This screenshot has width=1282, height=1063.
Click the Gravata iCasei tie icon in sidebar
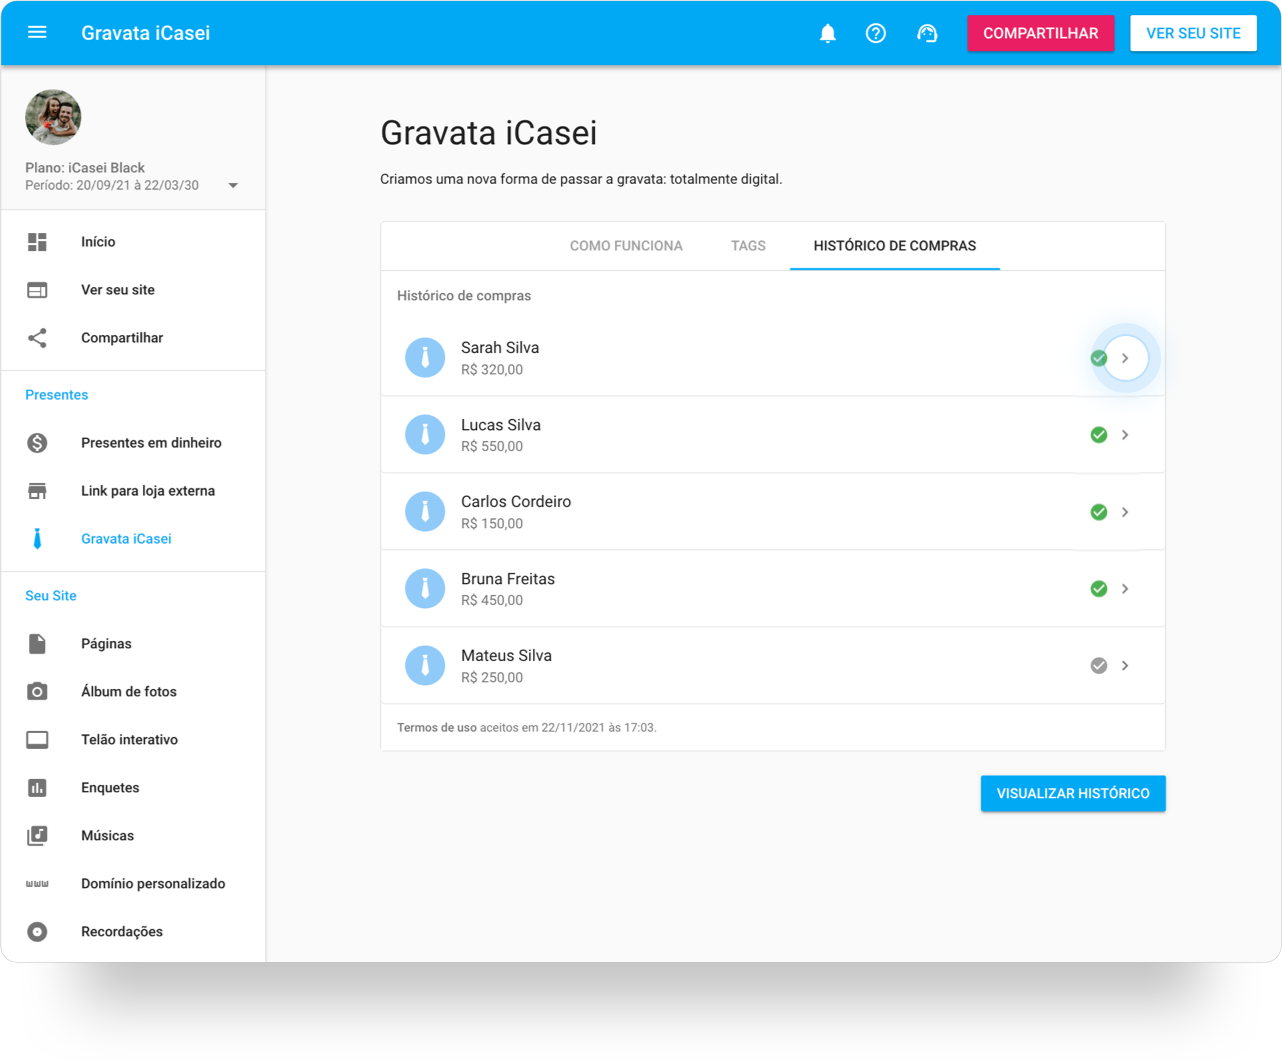coord(37,539)
